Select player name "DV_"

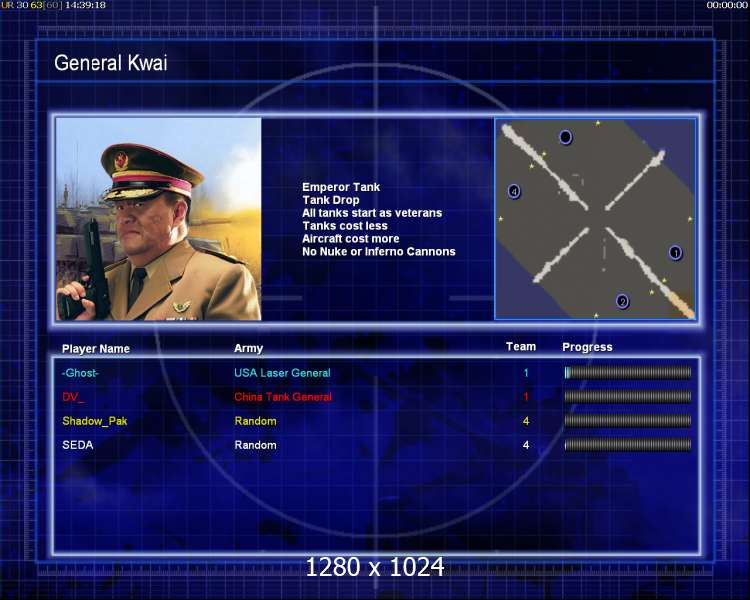tap(73, 397)
